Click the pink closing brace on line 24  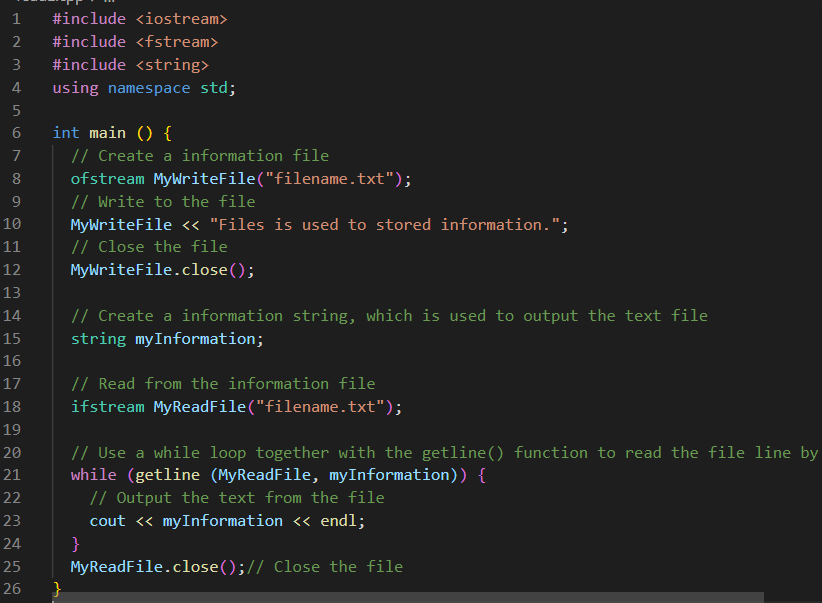tap(75, 544)
